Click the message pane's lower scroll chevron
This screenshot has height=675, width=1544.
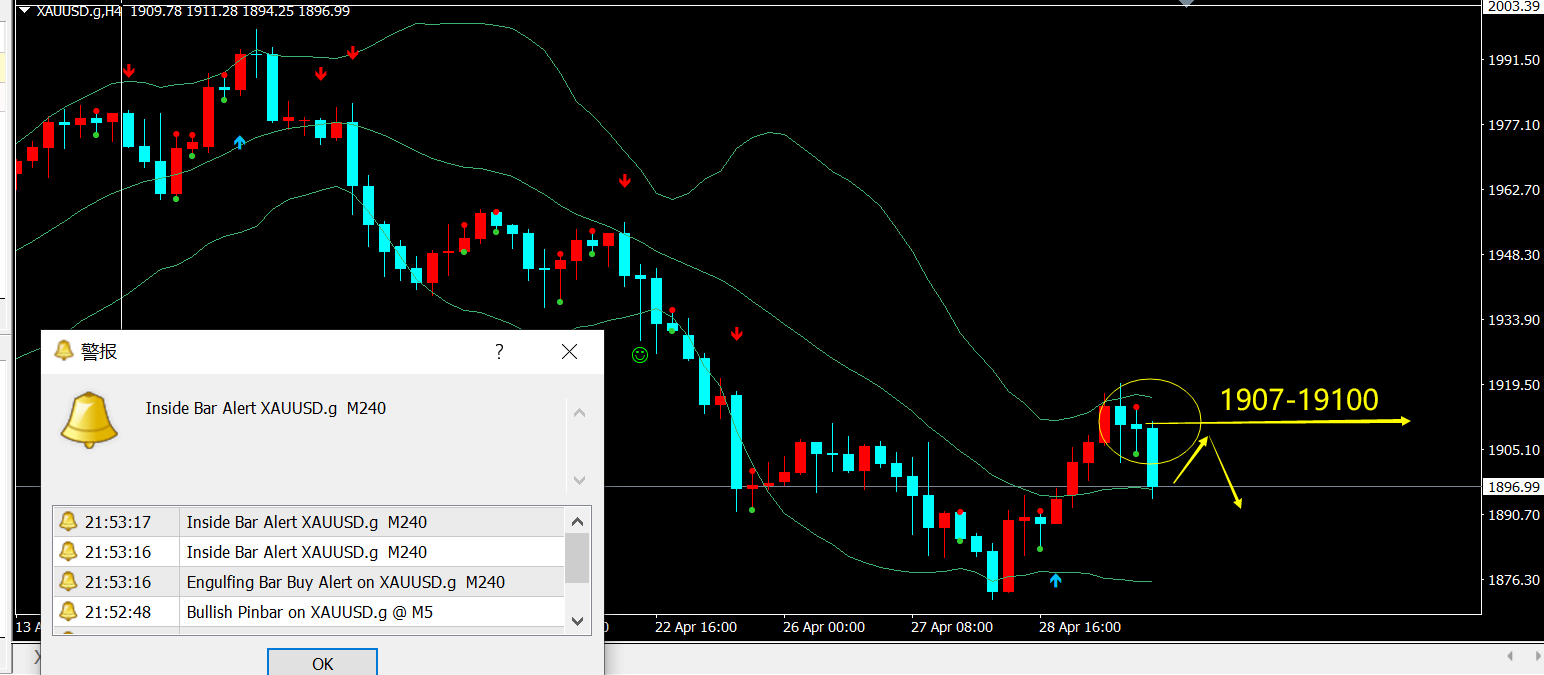click(579, 481)
